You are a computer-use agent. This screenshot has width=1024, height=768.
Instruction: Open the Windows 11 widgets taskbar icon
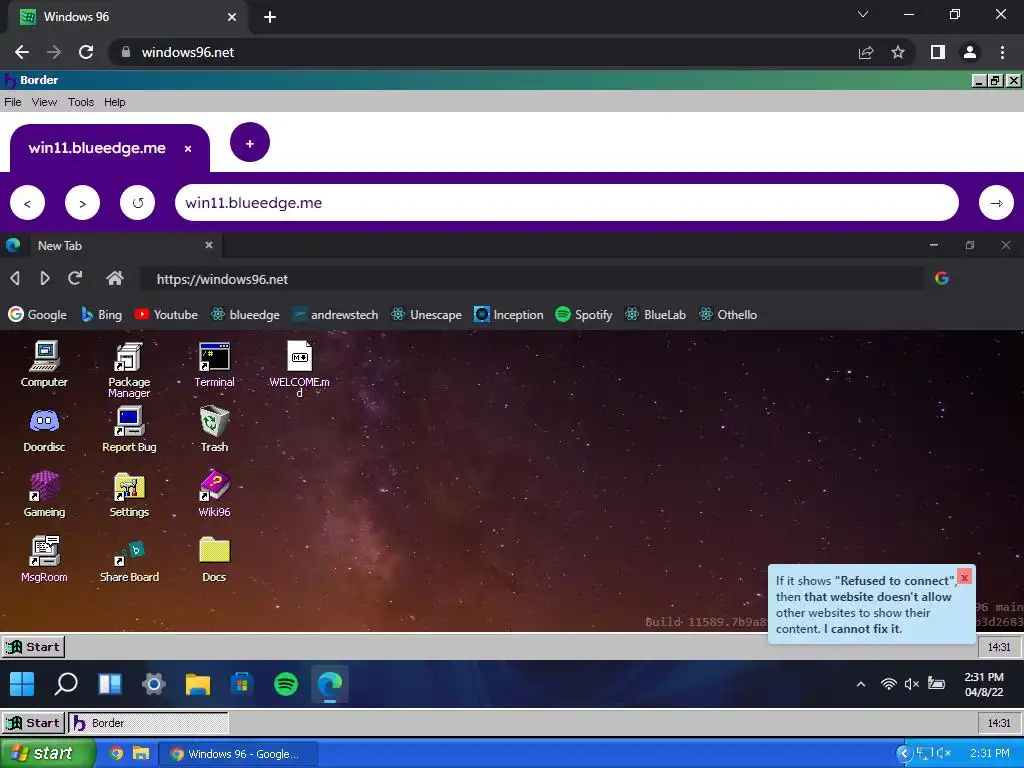110,684
